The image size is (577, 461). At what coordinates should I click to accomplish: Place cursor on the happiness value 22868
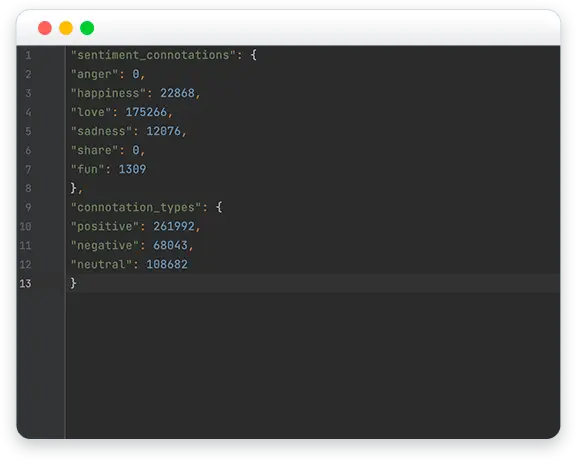pyautogui.click(x=177, y=93)
